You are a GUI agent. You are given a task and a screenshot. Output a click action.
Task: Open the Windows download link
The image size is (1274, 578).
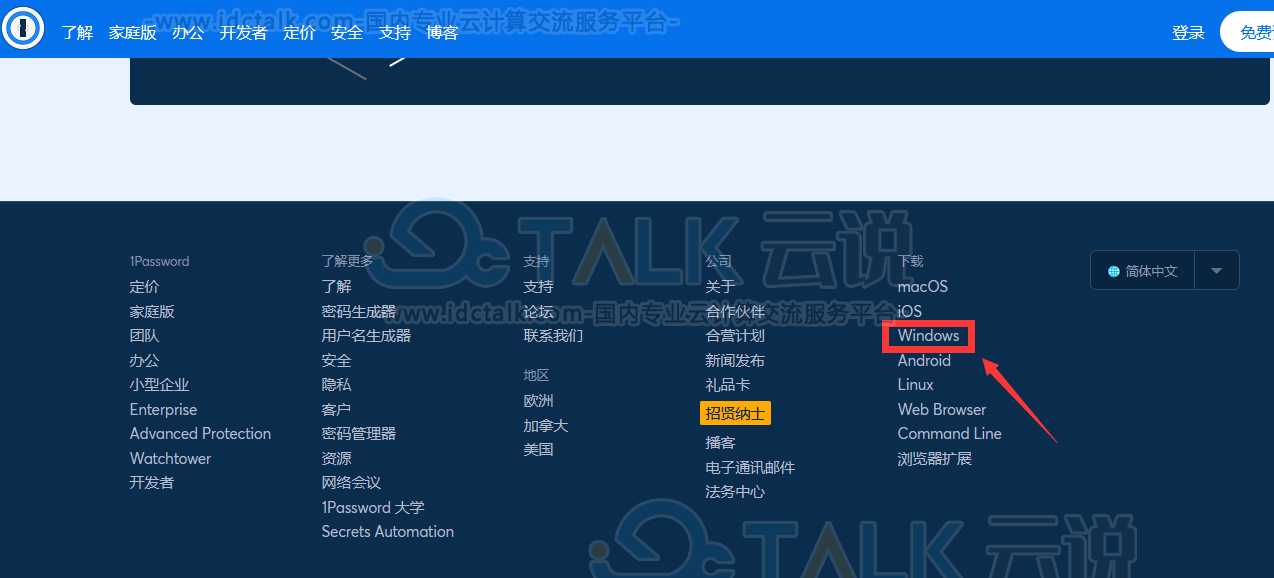(929, 336)
